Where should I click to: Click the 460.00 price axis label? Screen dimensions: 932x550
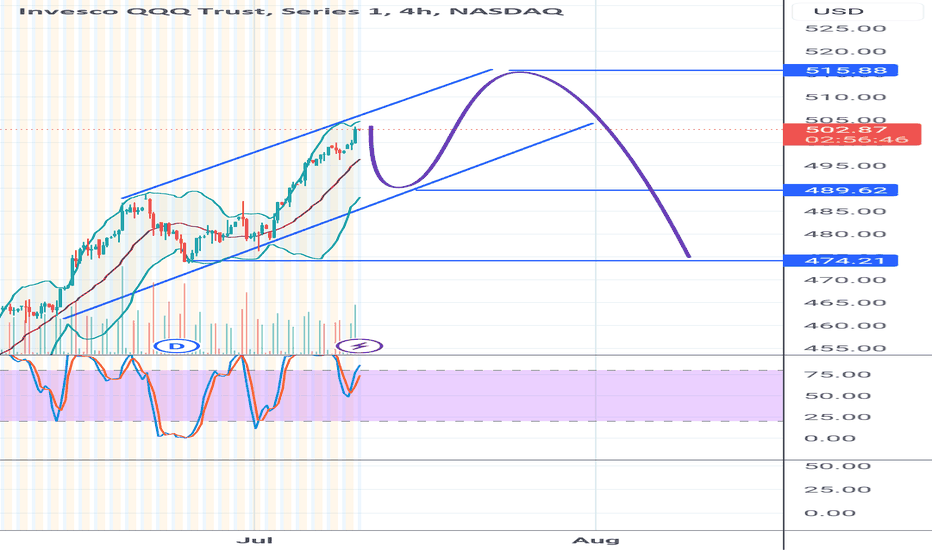pyautogui.click(x=845, y=326)
